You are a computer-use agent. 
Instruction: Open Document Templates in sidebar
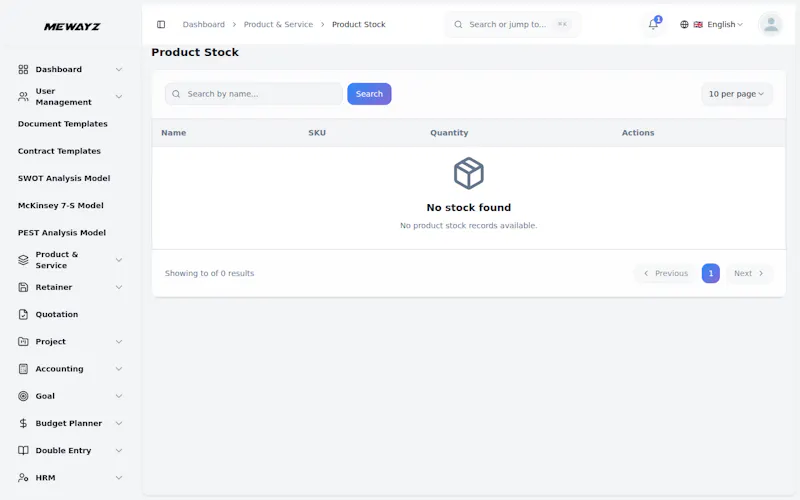[63, 124]
